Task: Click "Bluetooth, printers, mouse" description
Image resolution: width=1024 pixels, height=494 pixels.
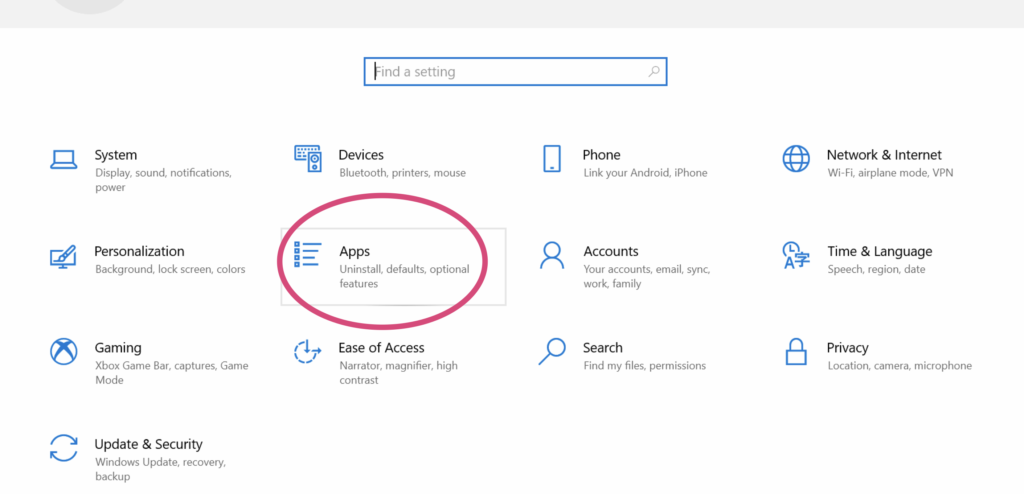Action: pyautogui.click(x=402, y=173)
